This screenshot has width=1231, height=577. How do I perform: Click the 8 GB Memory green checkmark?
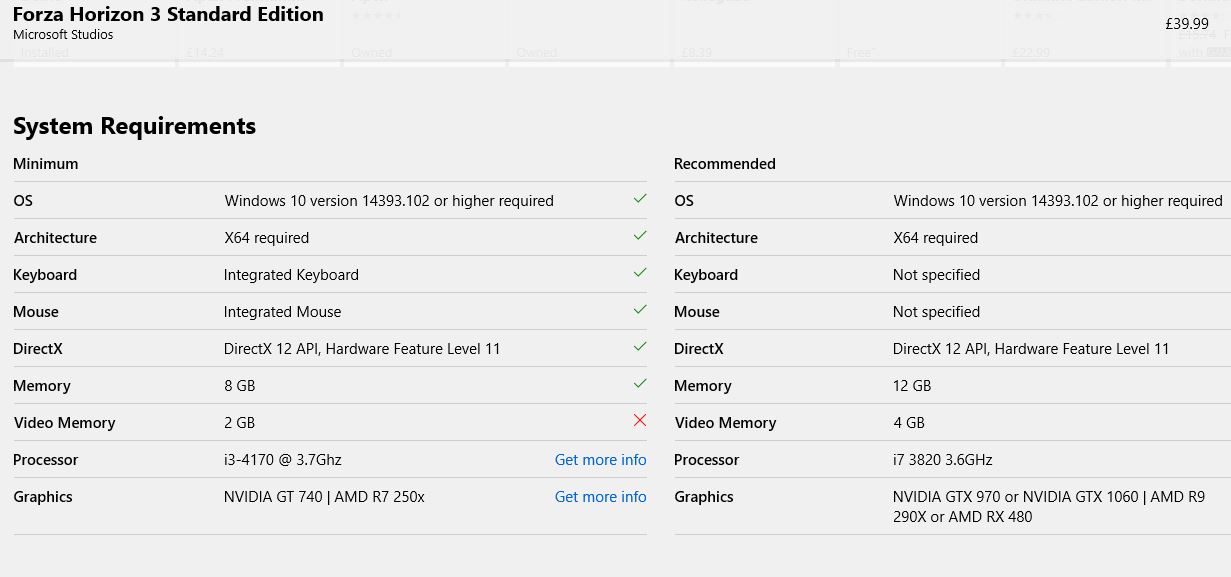(639, 384)
